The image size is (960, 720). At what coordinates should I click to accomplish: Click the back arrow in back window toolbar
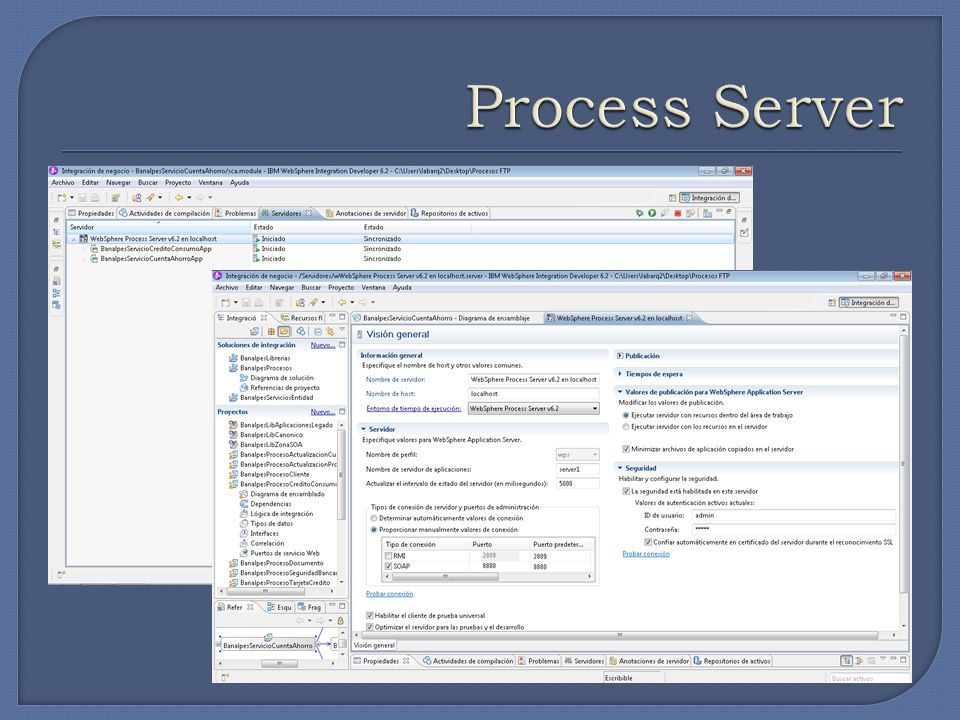[179, 198]
